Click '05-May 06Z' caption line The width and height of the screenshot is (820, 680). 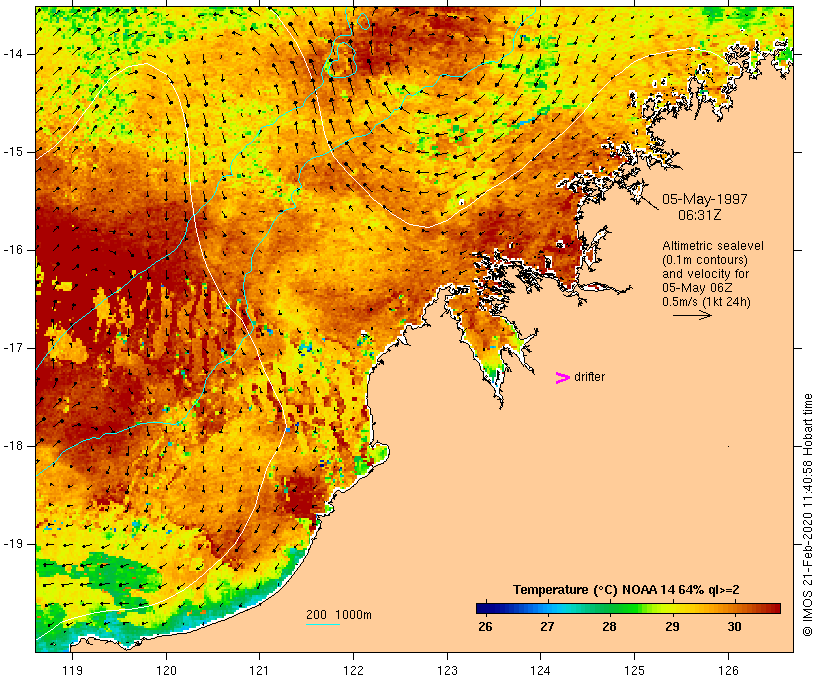point(697,288)
